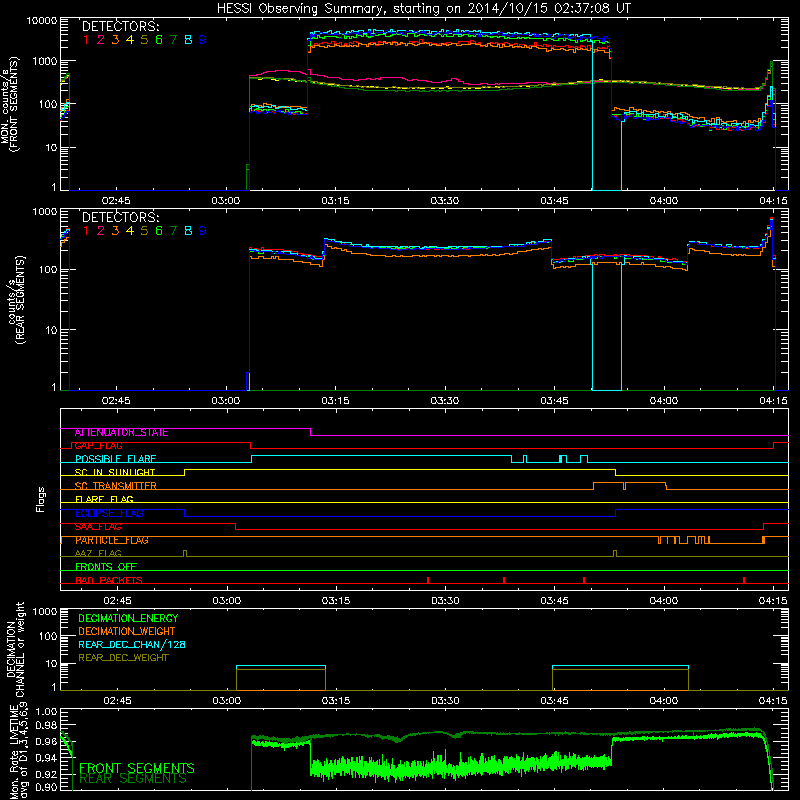Click the '0.92' tick on livetime axis
This screenshot has width=800, height=800.
[47, 774]
